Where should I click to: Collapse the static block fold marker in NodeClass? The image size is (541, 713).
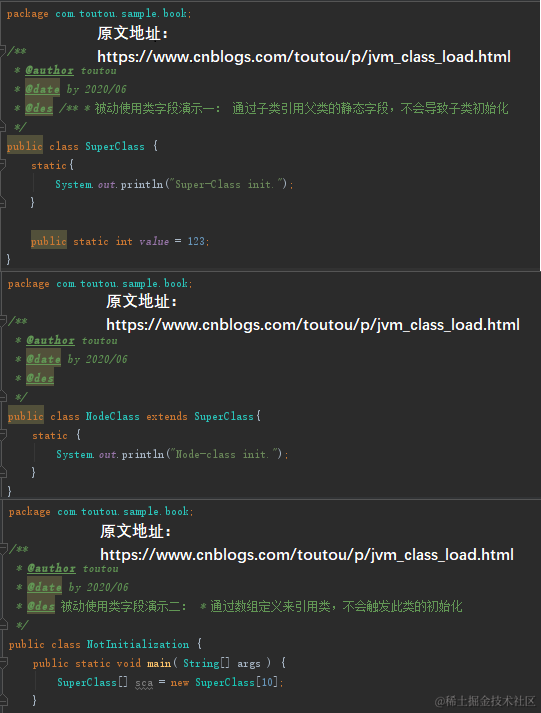point(3,435)
